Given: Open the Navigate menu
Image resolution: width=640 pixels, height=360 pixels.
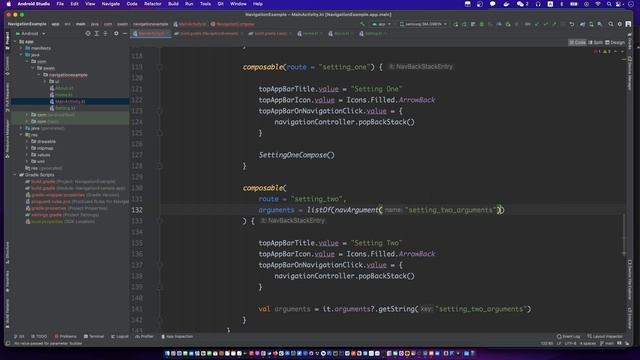Looking at the screenshot, I should click(111, 4).
